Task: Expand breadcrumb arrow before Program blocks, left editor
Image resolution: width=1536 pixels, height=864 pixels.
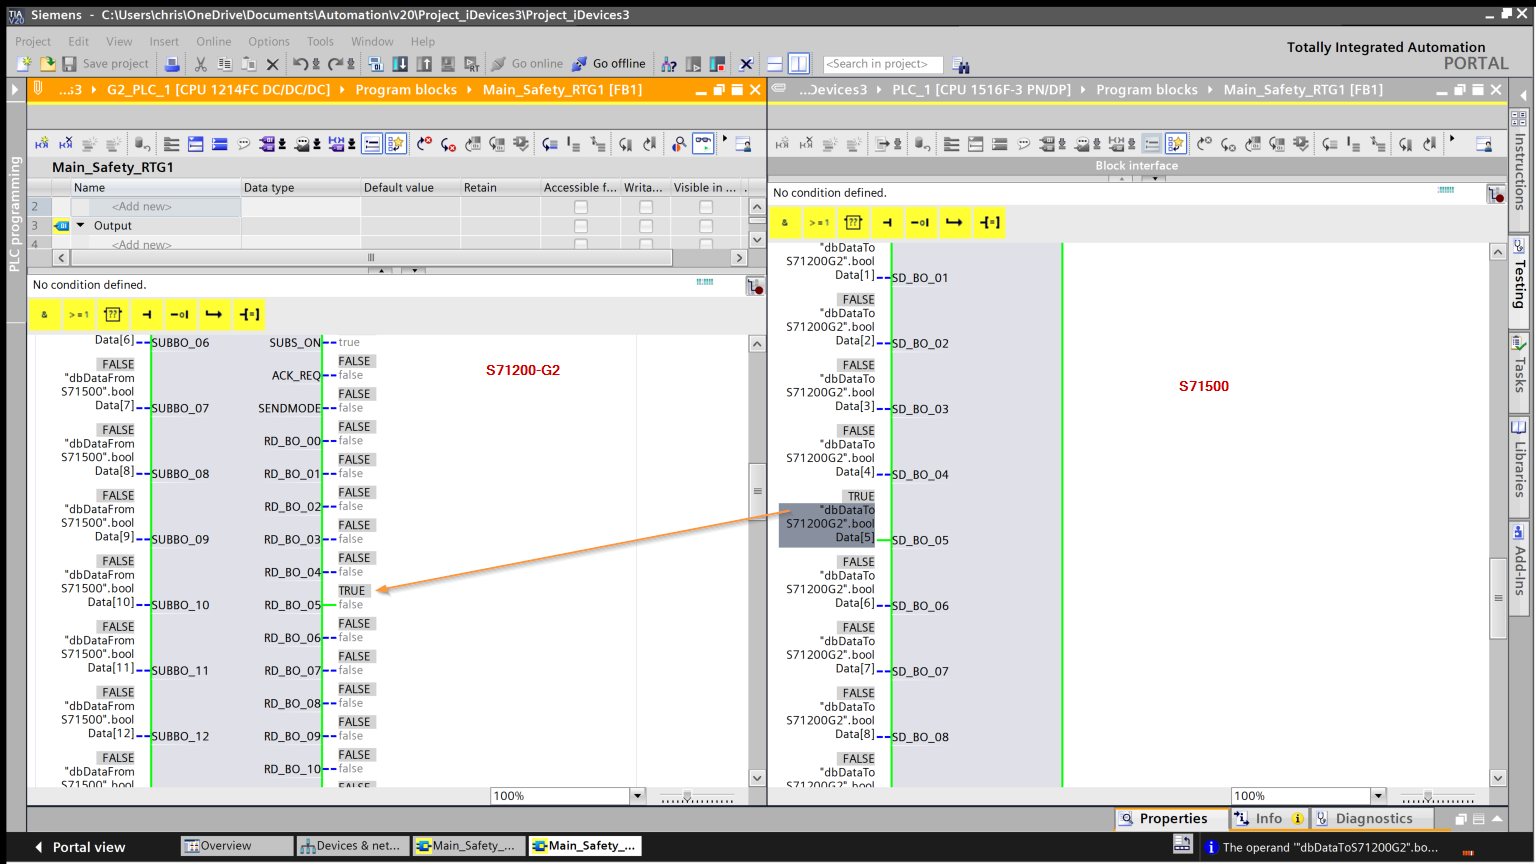Action: [342, 90]
